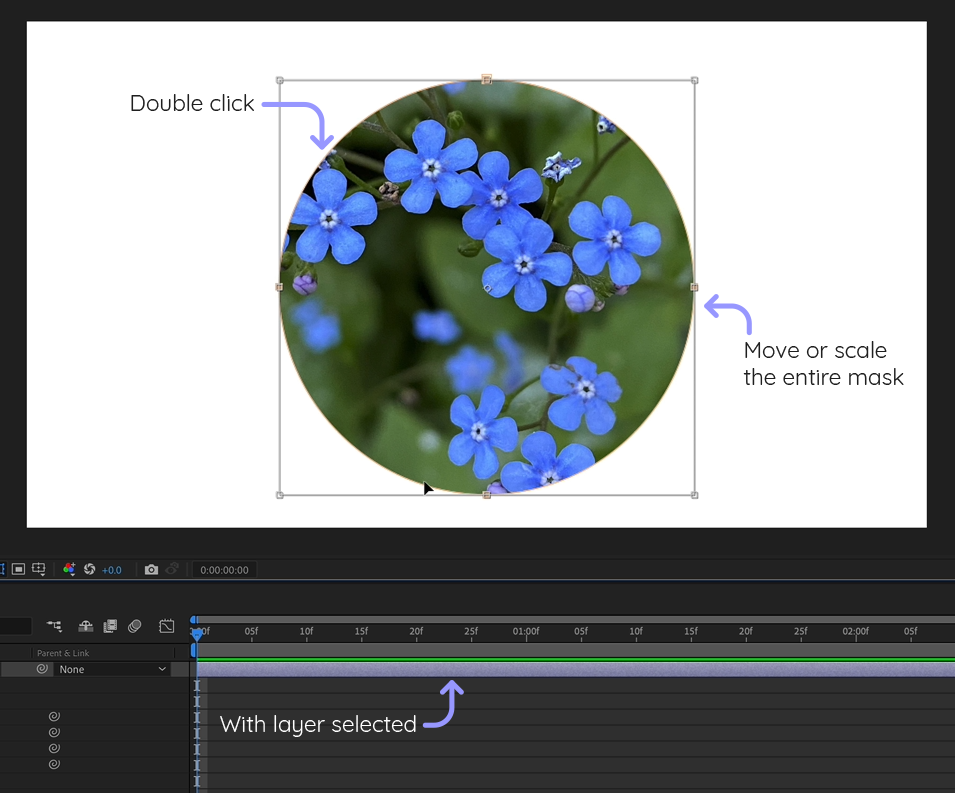Open the Show Channel RGB color icon
This screenshot has height=793, width=955.
69,569
